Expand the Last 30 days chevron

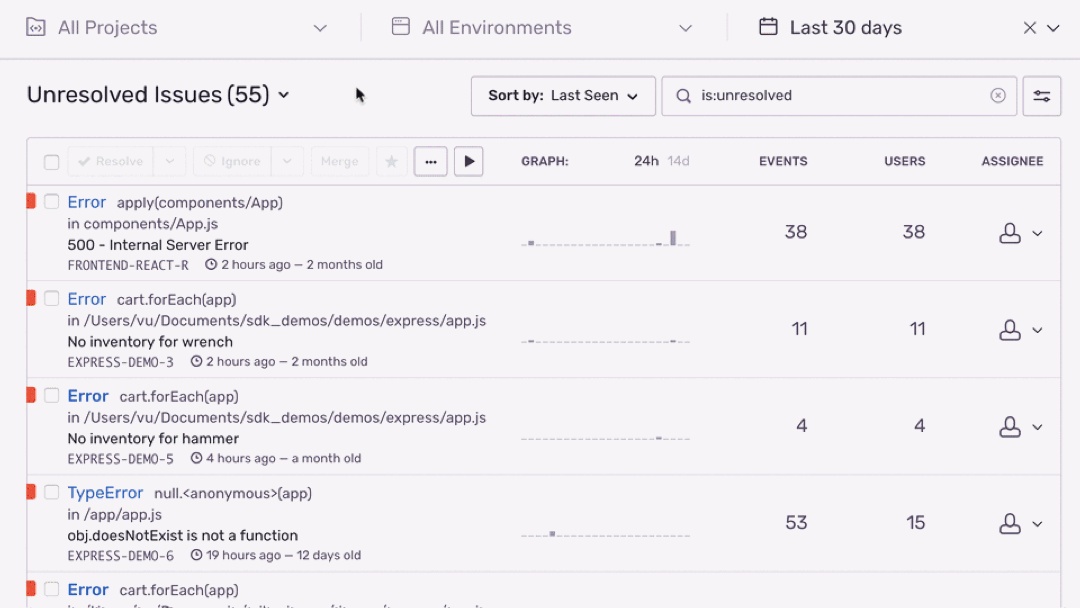[1053, 28]
